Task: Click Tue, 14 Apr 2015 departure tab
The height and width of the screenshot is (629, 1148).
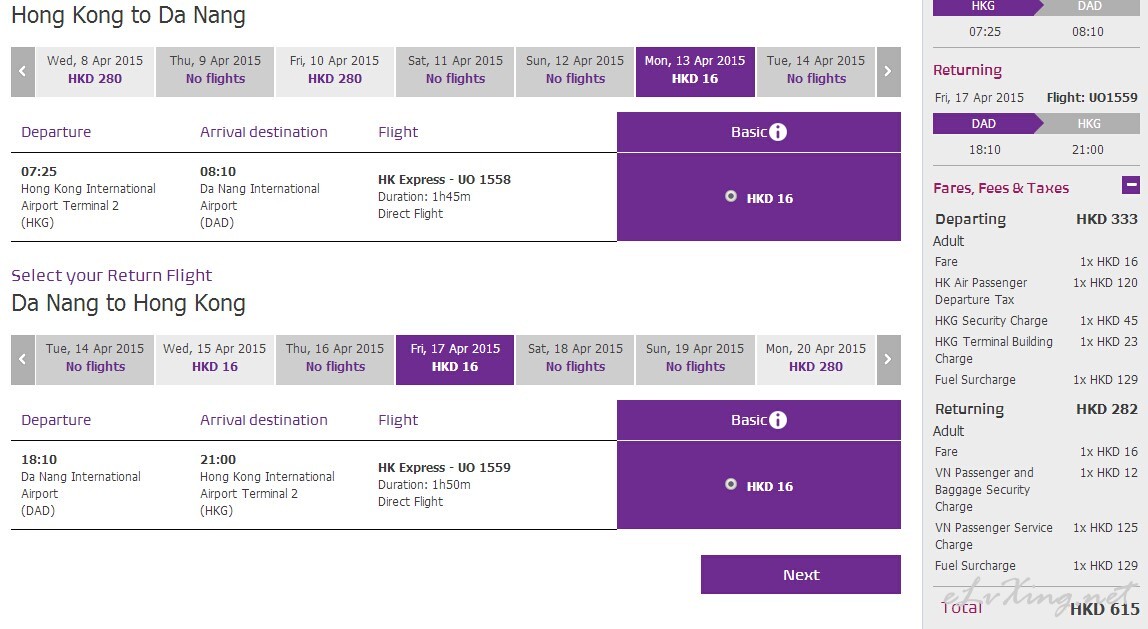Action: [816, 72]
